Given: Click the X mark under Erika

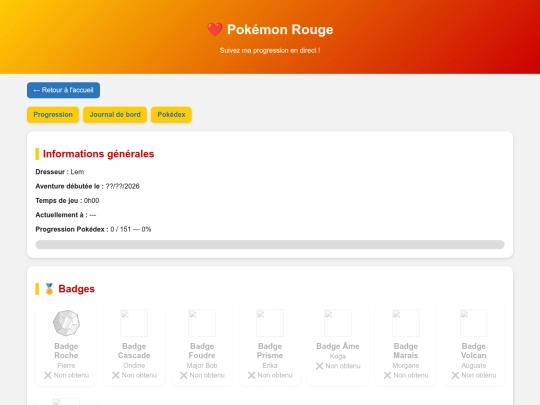Looking at the screenshot, I should [251, 375].
